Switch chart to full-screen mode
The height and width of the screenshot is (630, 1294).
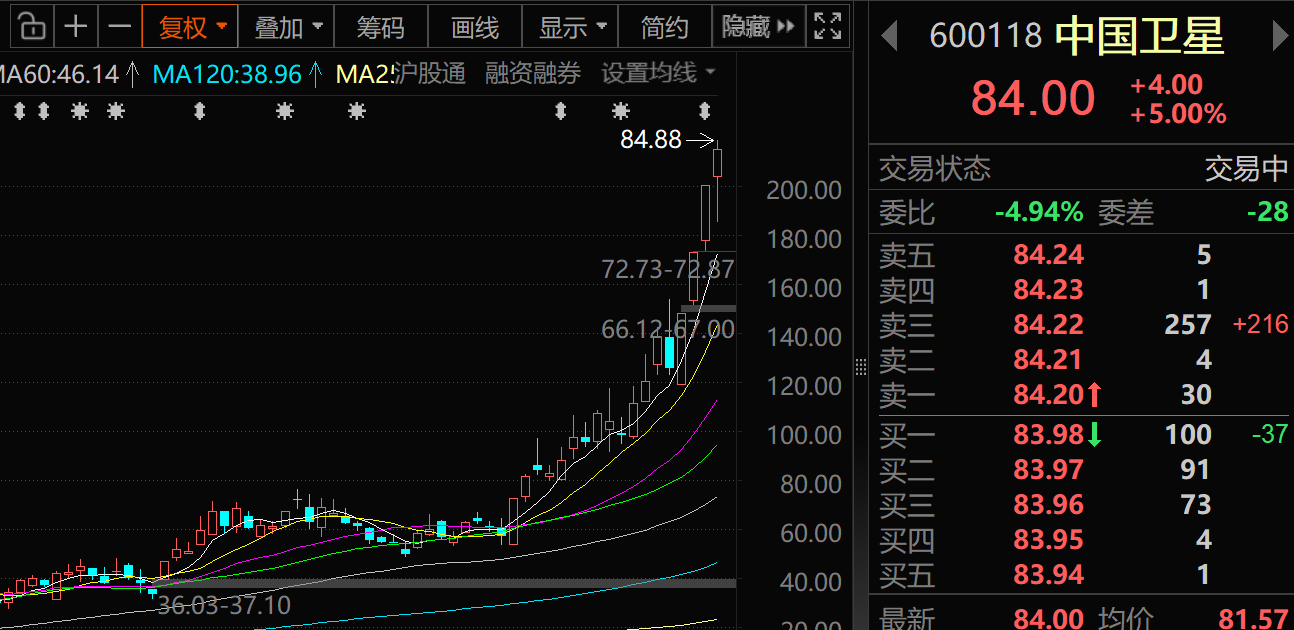pos(827,26)
